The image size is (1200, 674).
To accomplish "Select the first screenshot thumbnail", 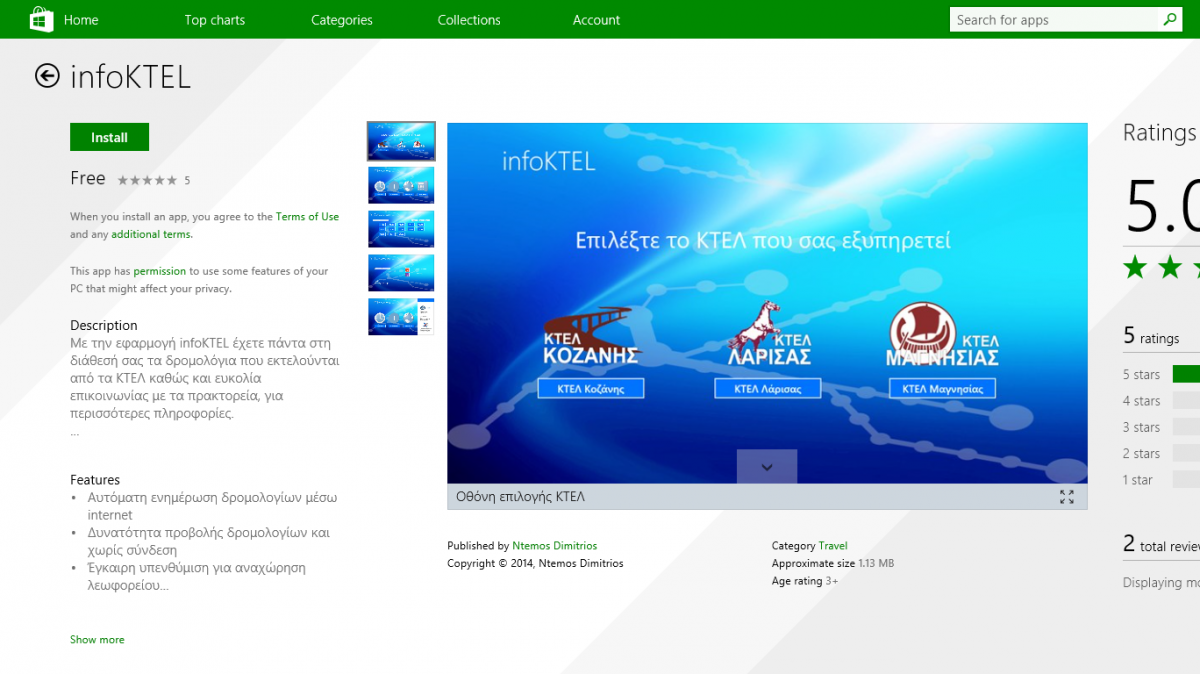I will 401,141.
